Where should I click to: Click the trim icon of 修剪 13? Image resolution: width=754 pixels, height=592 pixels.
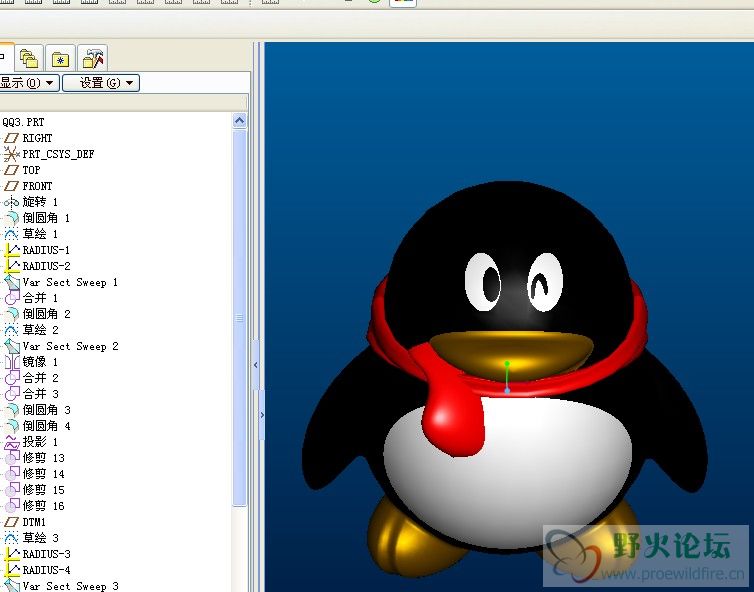click(12, 458)
